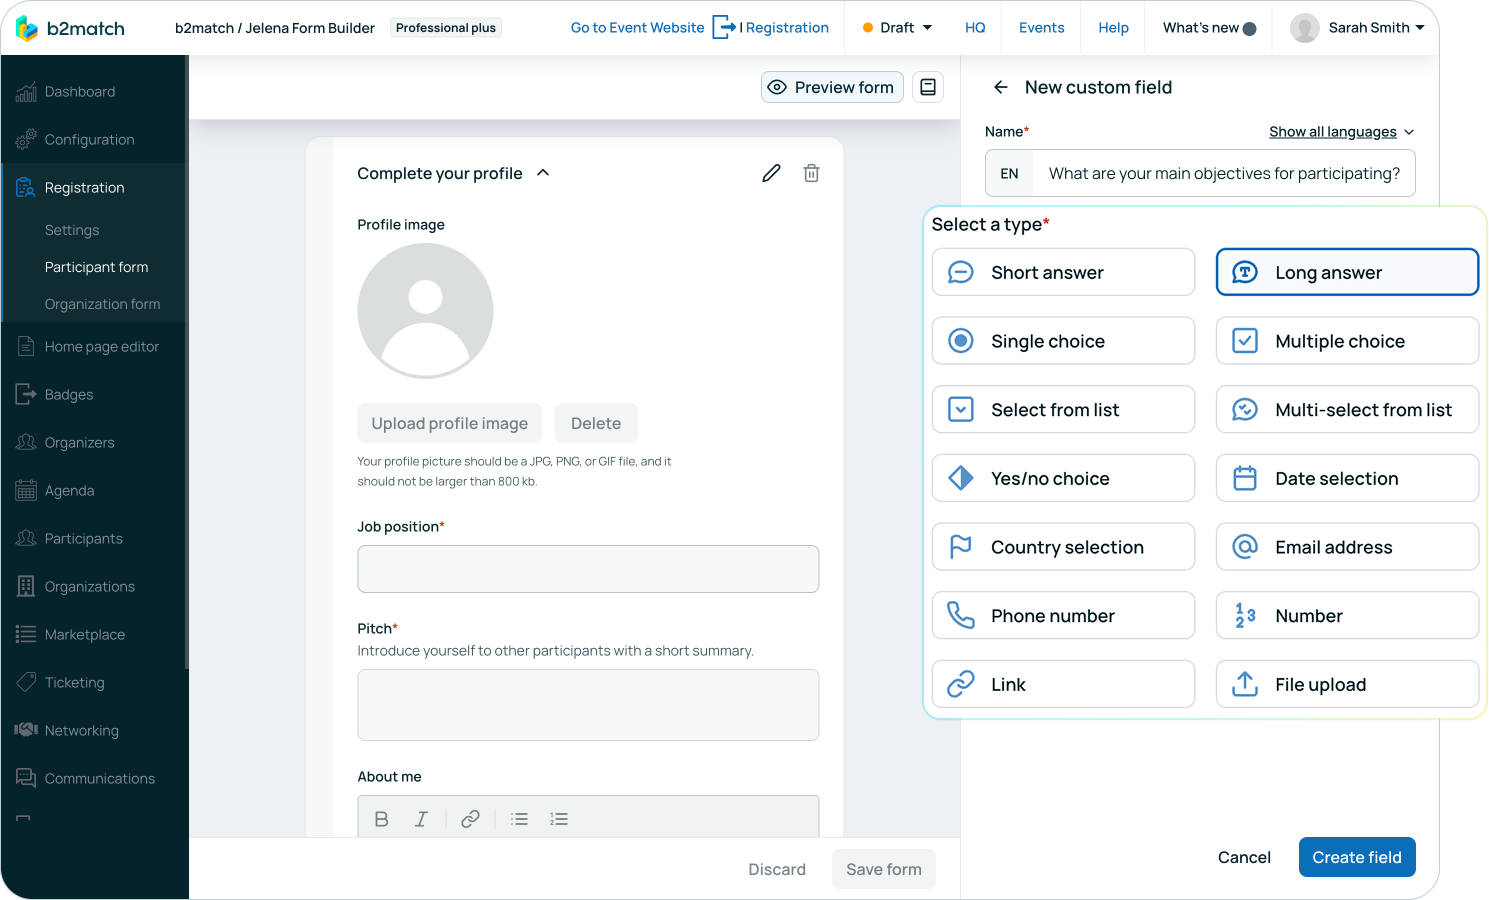1489x900 pixels.
Task: Open the Draft status dropdown
Action: coord(897,28)
